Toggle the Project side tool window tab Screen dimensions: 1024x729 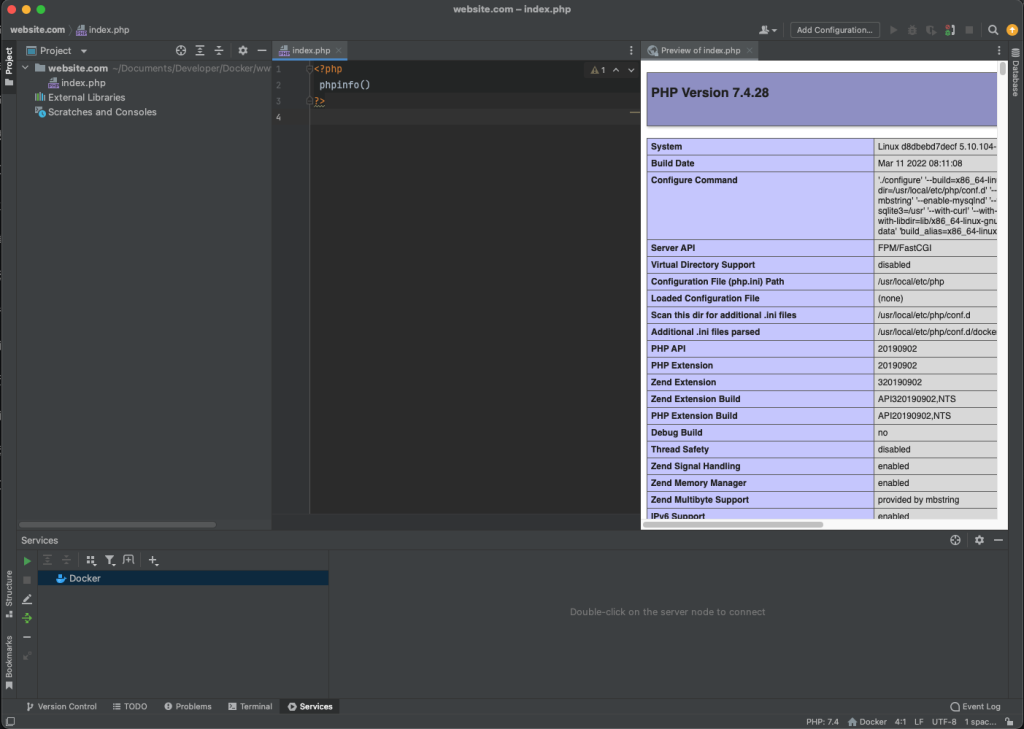click(x=8, y=66)
